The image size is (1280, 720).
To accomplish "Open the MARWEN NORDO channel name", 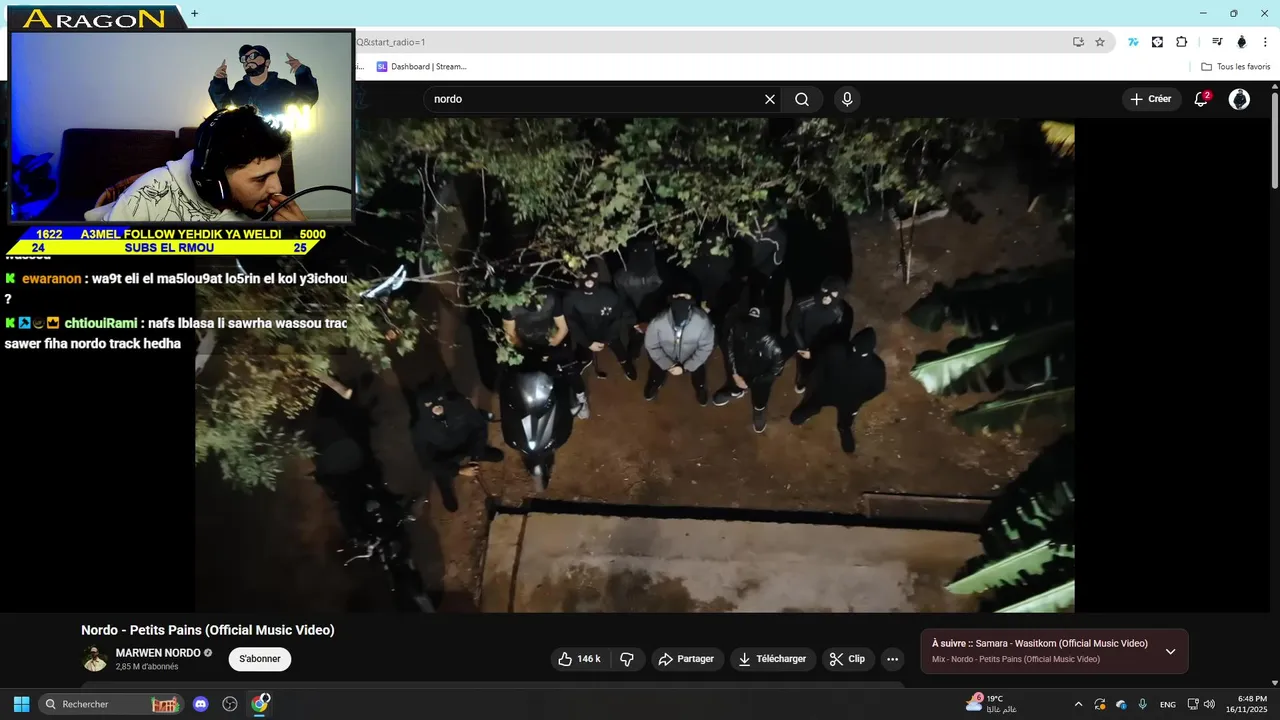I will [157, 653].
